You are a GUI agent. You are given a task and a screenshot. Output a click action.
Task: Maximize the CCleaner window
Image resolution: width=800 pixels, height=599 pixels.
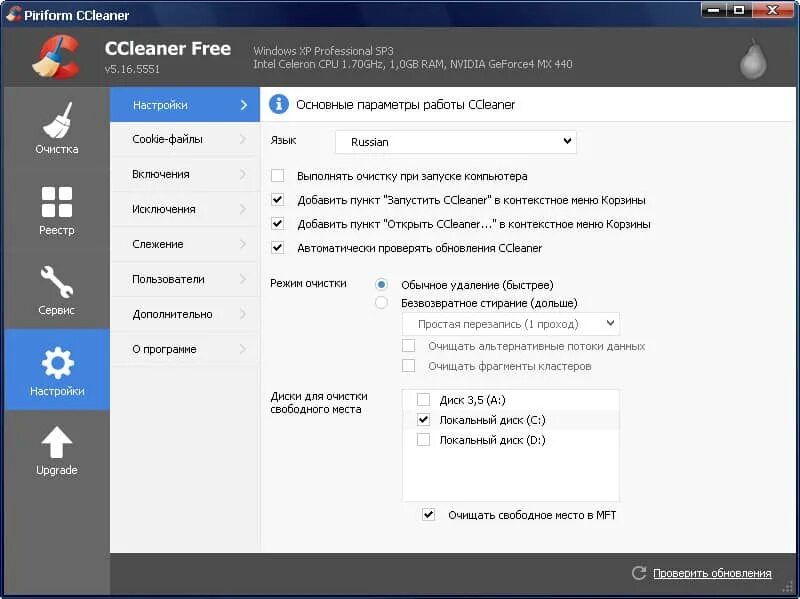739,10
